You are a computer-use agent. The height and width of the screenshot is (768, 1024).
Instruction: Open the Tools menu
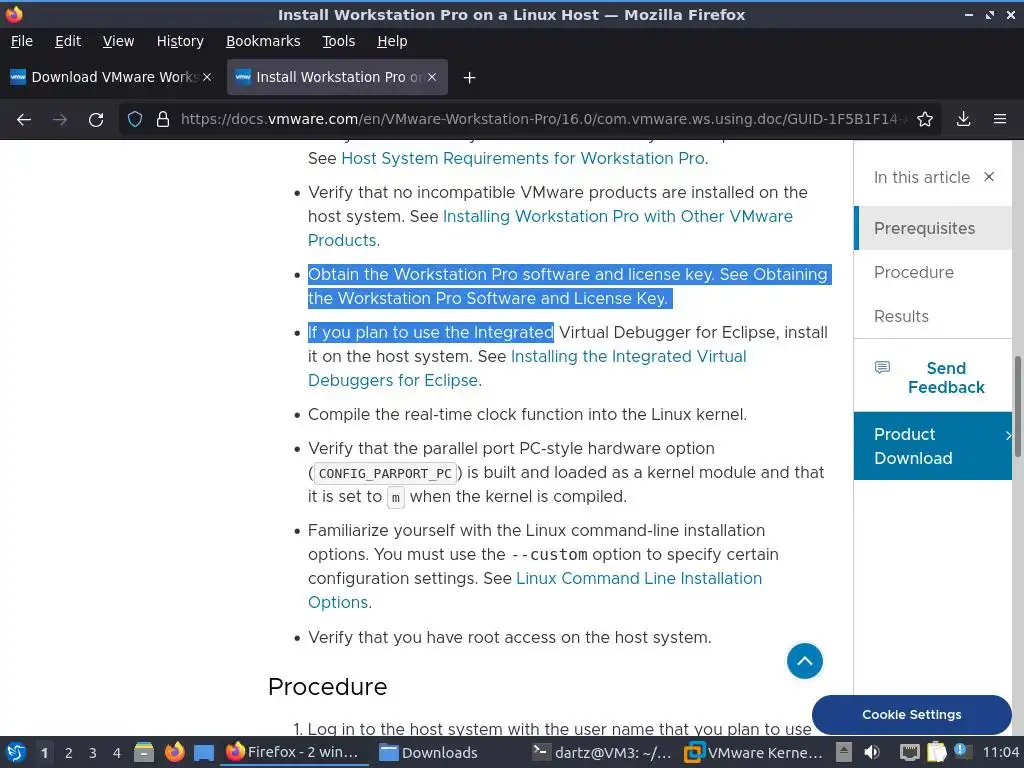tap(338, 41)
